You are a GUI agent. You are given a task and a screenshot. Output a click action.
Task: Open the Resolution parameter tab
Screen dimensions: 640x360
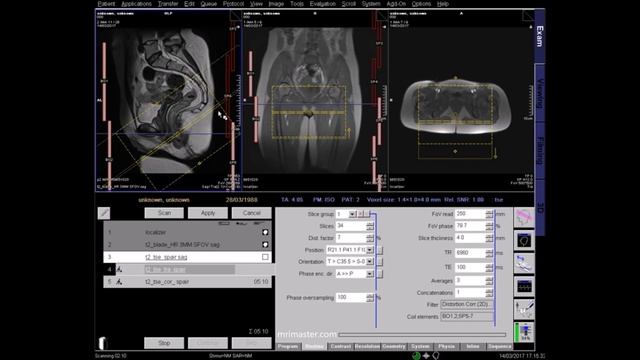coord(367,347)
